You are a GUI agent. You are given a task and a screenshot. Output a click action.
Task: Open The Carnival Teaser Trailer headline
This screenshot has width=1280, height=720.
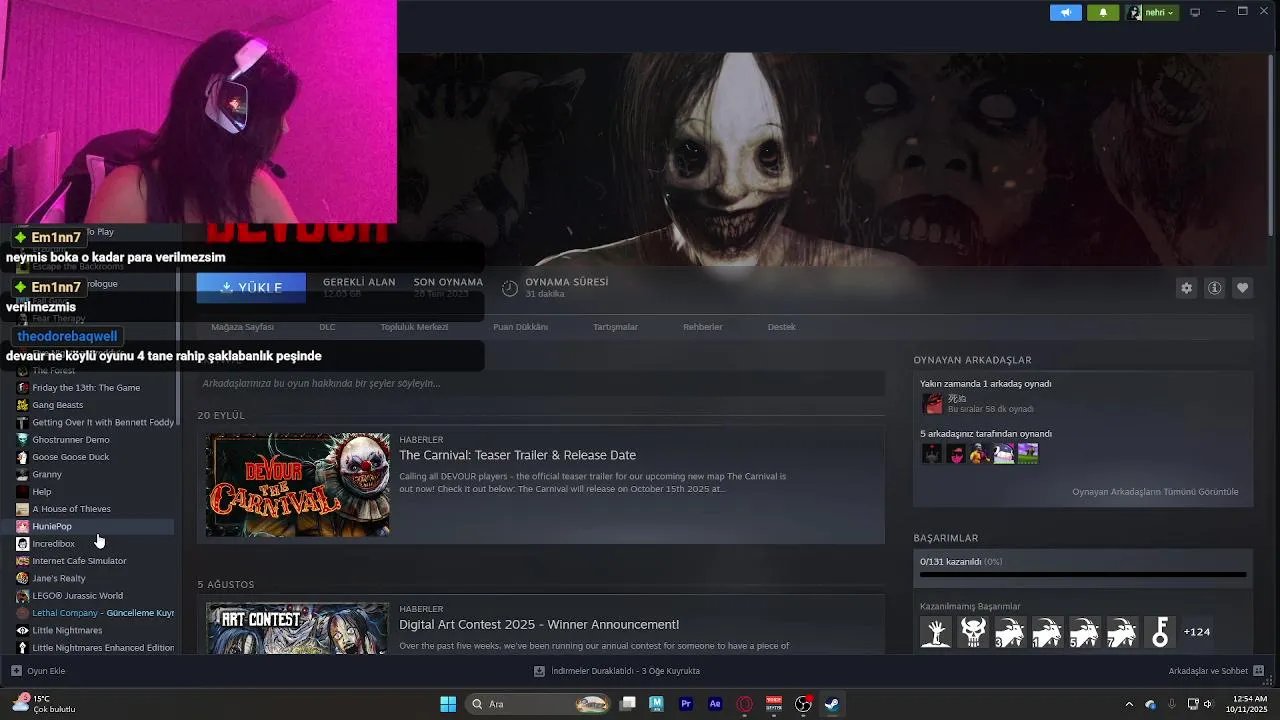point(517,455)
